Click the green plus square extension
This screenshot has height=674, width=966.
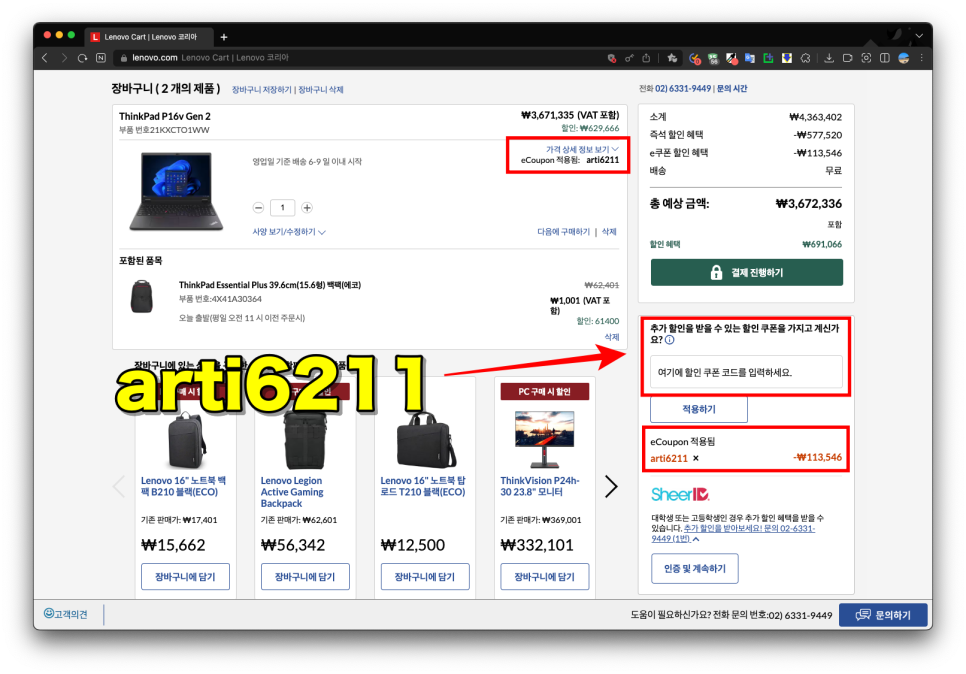pyautogui.click(x=768, y=59)
